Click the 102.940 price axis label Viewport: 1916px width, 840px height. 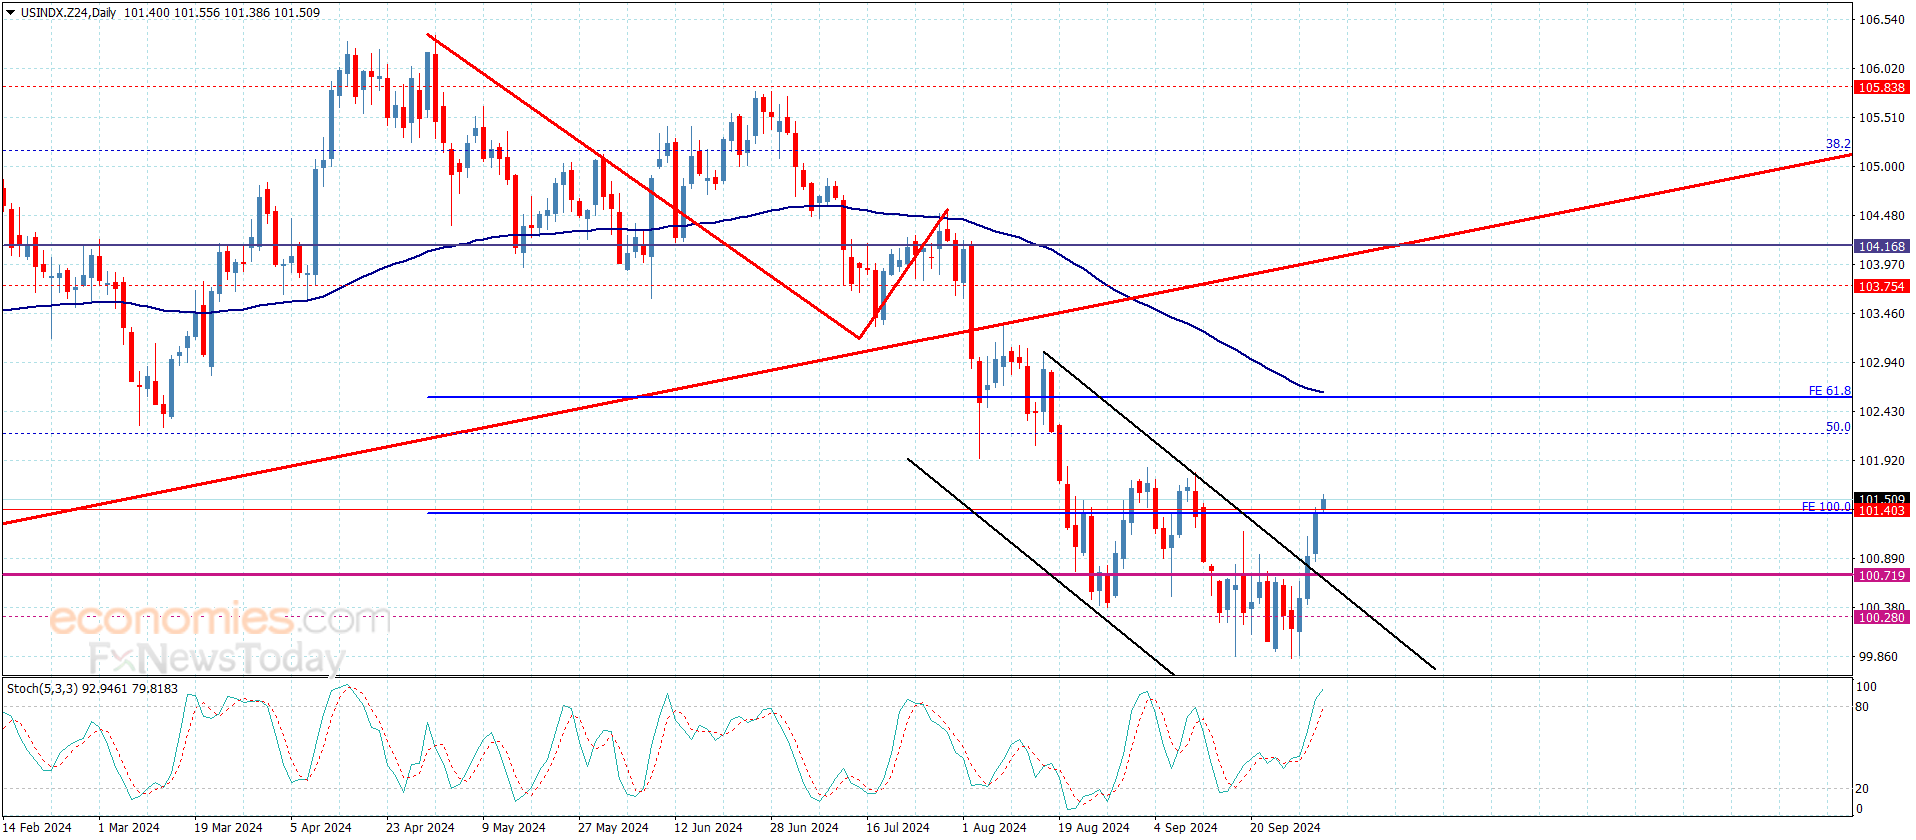pos(1881,362)
